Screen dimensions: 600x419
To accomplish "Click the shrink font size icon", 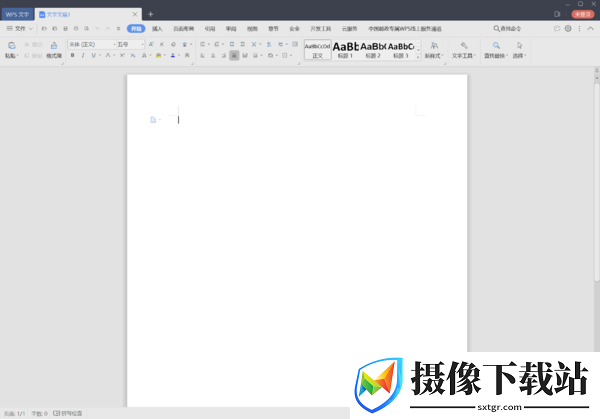I will (162, 44).
